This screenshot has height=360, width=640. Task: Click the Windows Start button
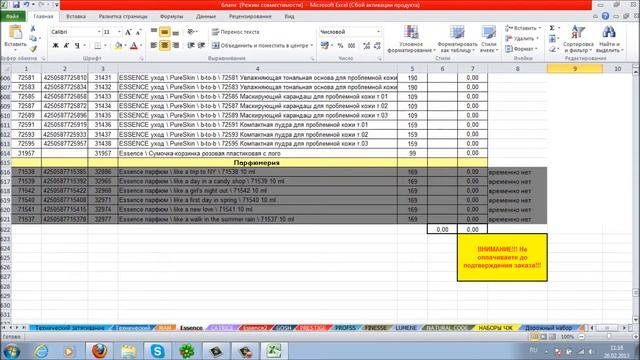click(x=11, y=351)
